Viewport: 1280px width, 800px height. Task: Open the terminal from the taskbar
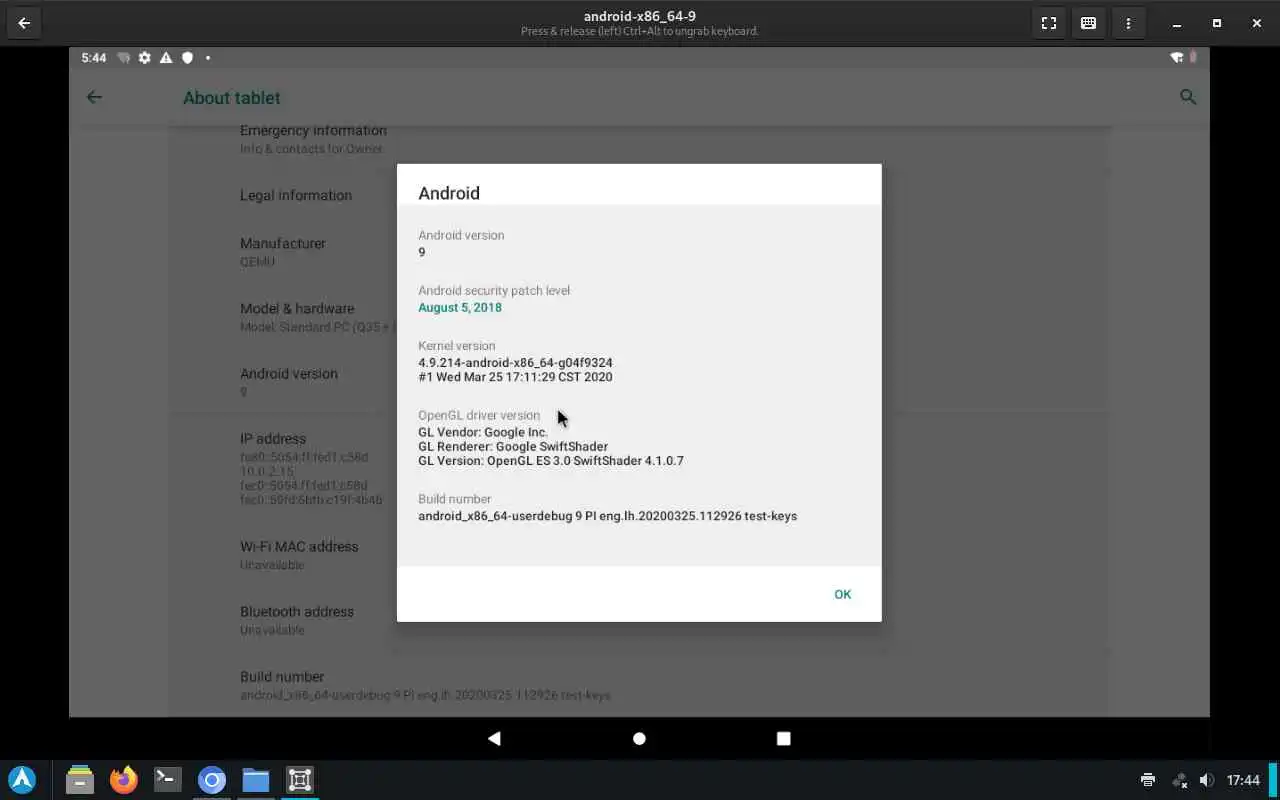(x=167, y=779)
